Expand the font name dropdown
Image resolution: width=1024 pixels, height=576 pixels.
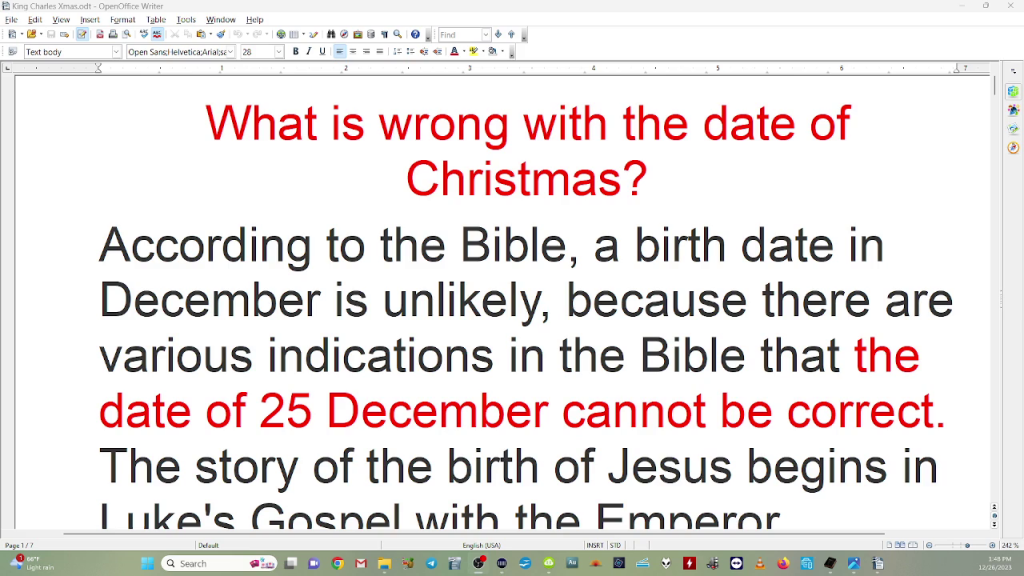[x=231, y=52]
